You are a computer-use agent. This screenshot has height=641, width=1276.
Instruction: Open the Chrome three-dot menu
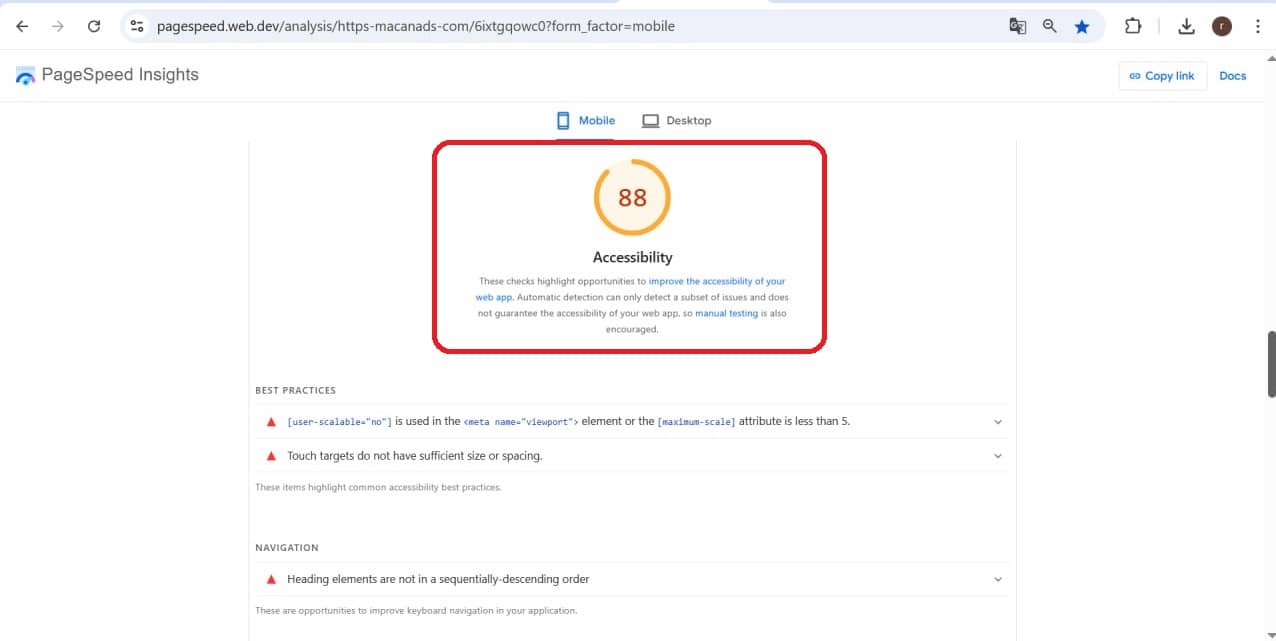(1258, 26)
